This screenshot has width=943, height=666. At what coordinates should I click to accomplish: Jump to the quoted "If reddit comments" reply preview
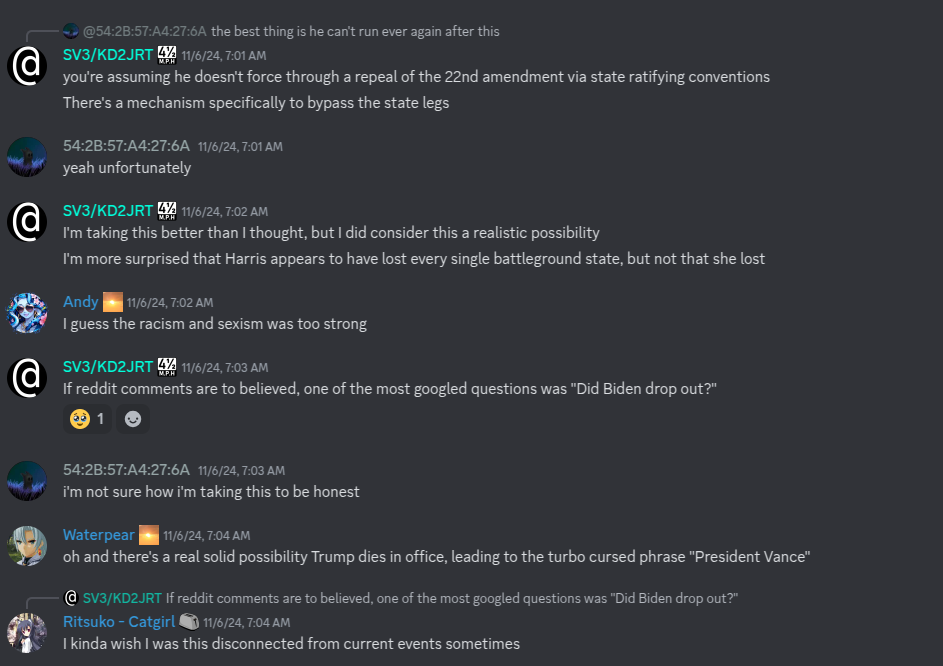452,598
